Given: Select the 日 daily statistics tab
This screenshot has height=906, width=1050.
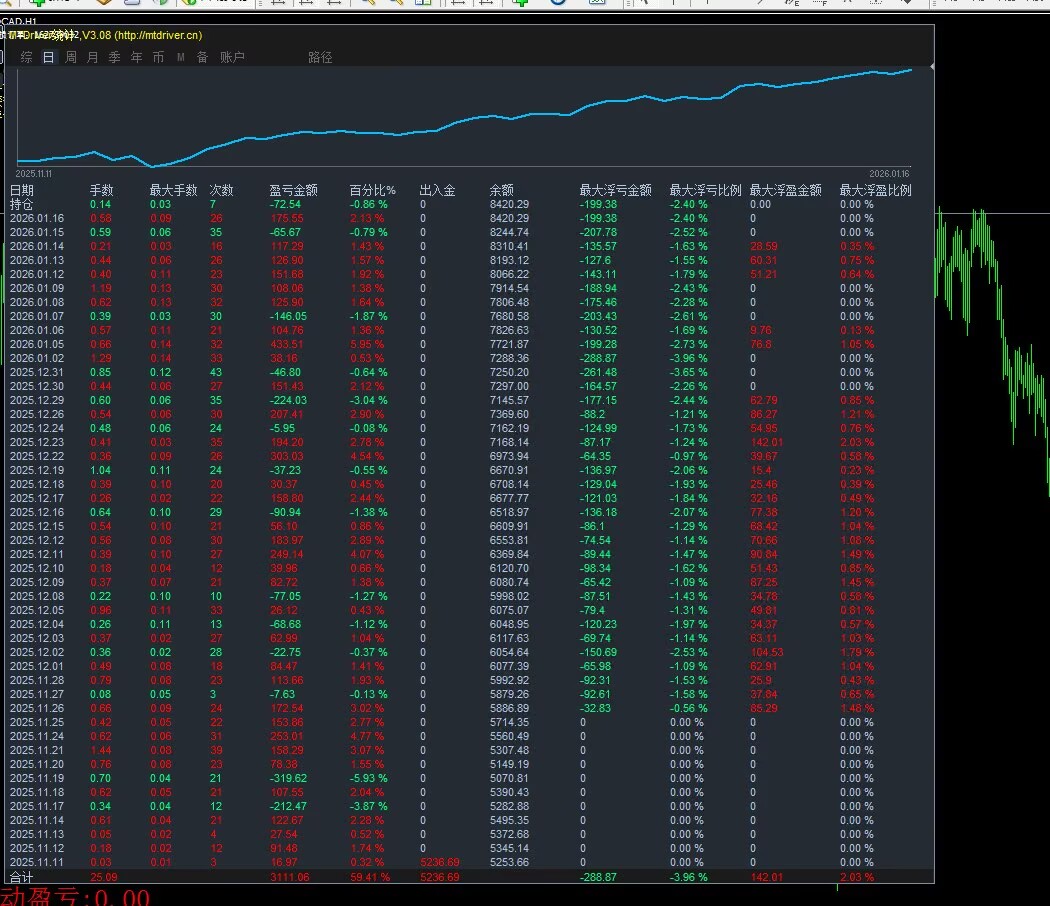Looking at the screenshot, I should 48,57.
